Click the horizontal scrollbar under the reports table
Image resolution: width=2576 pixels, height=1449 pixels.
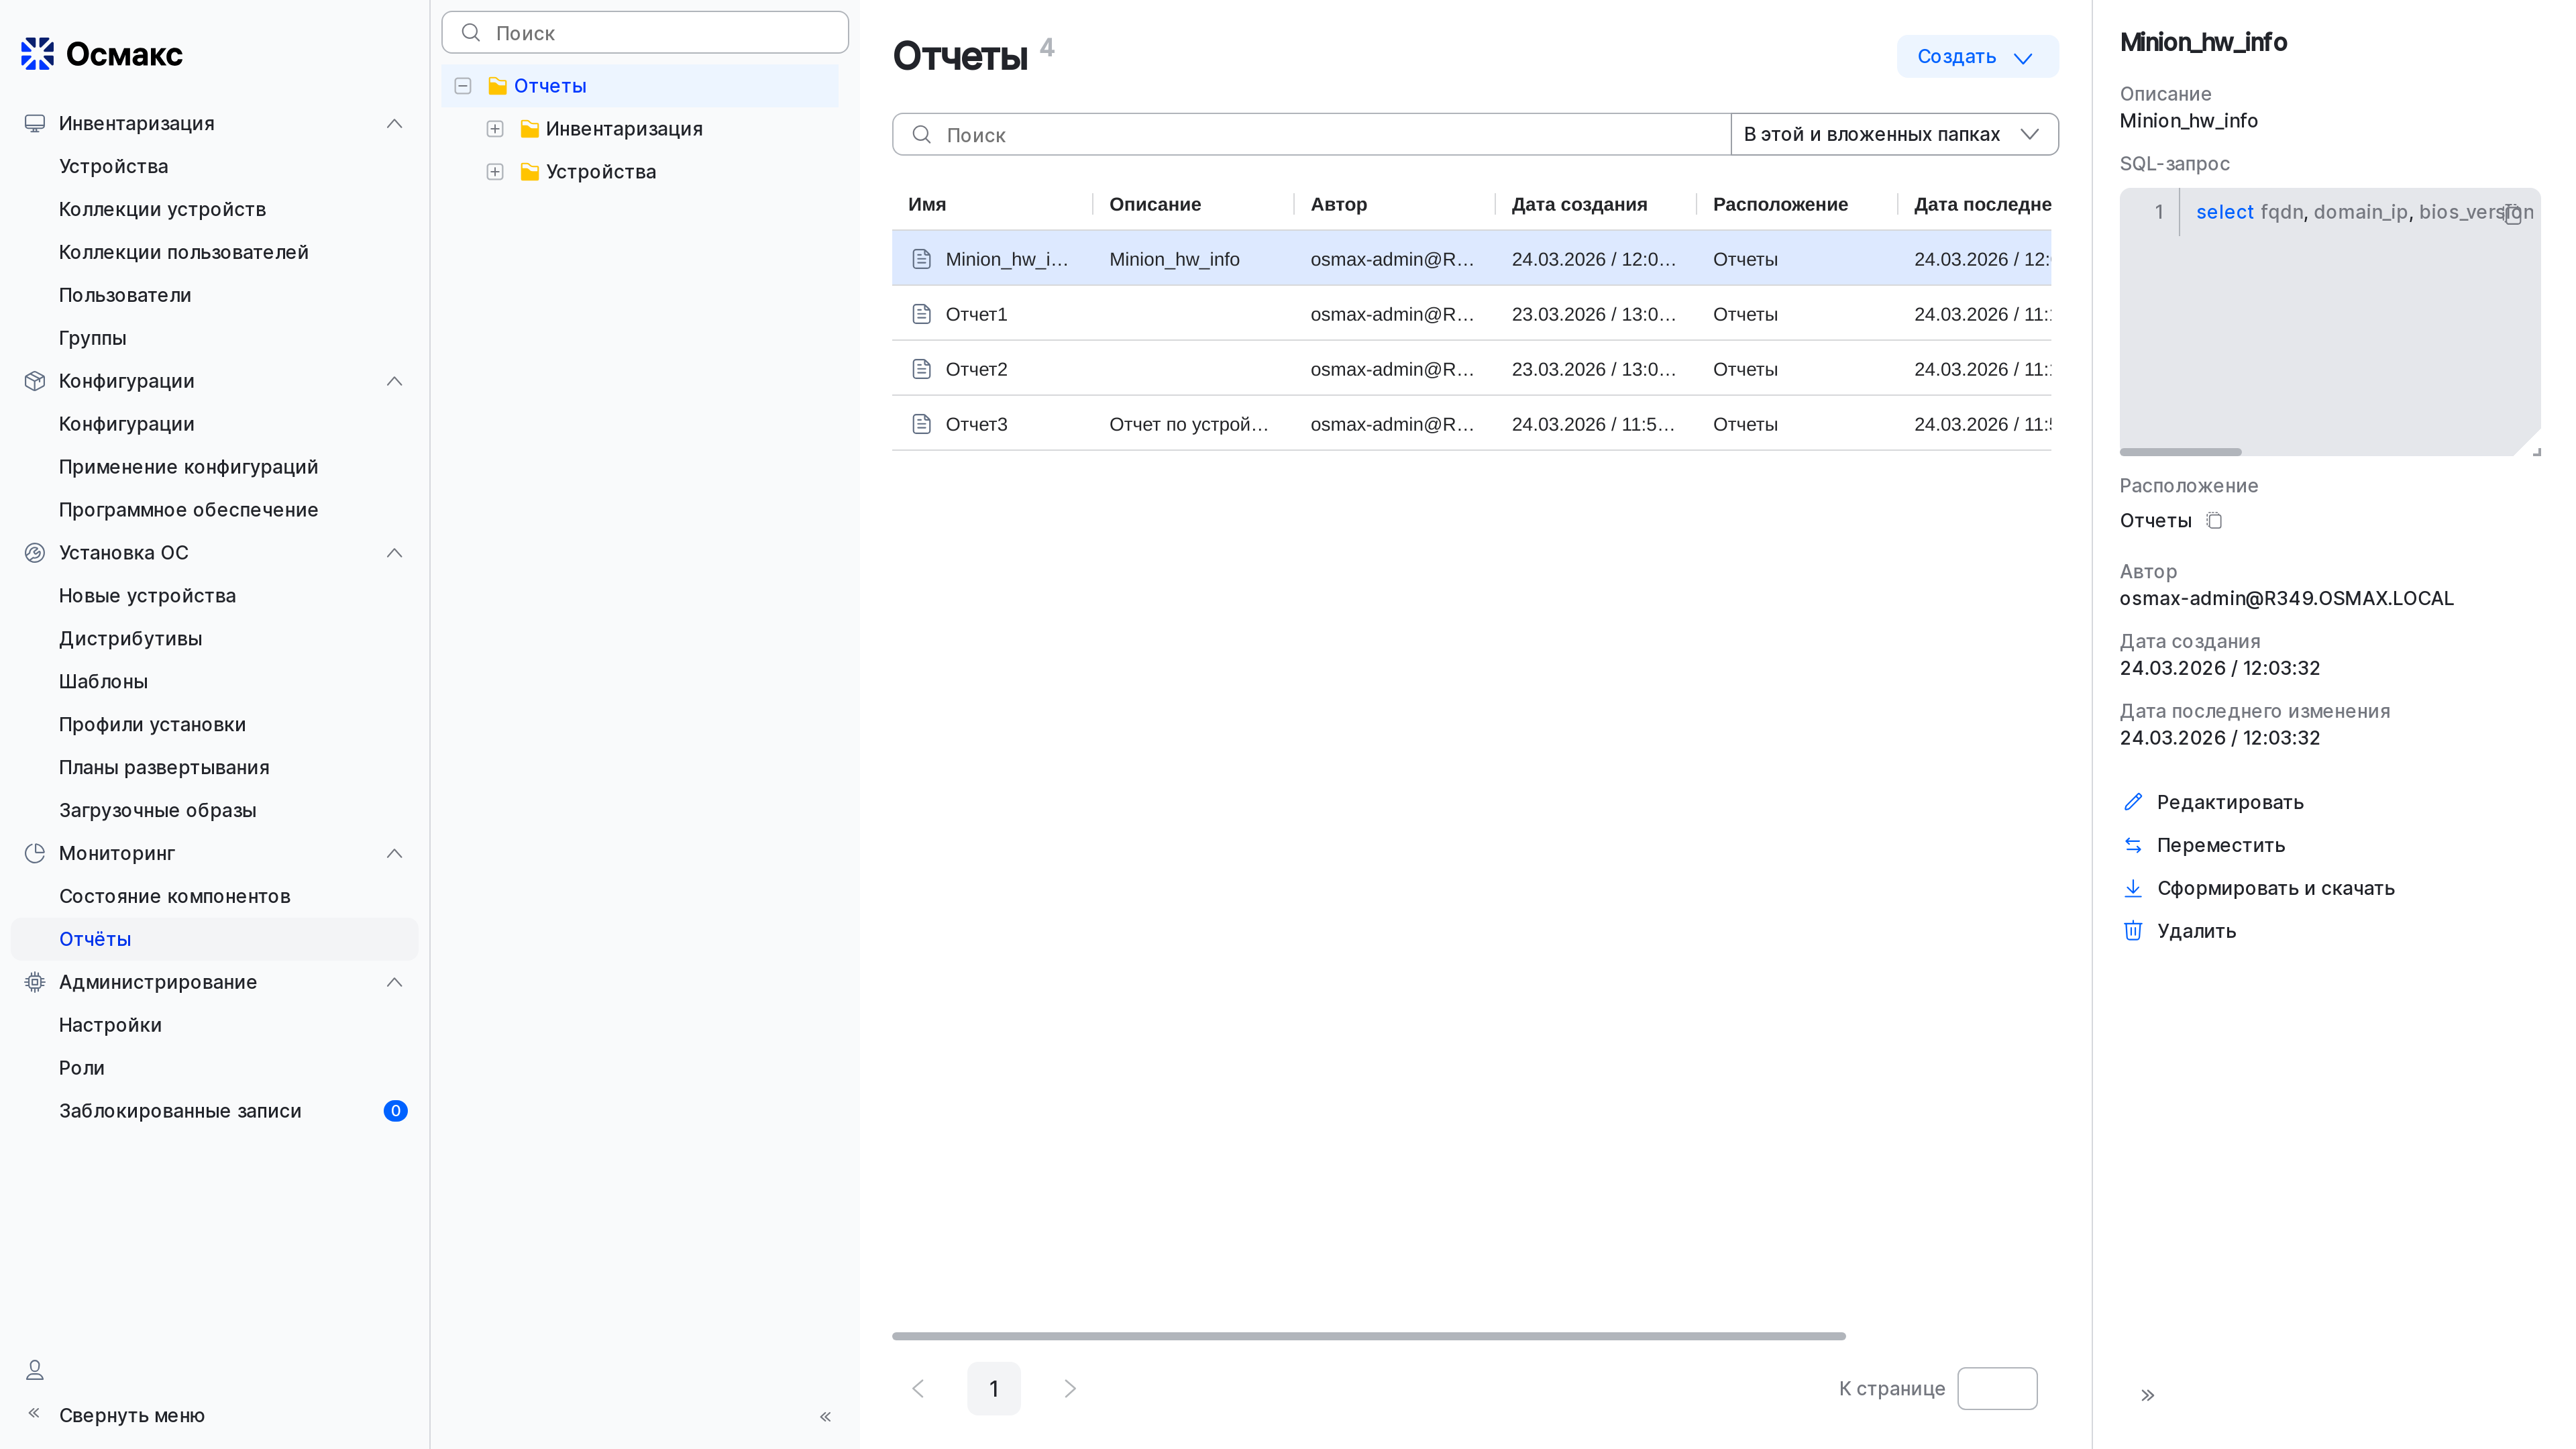click(x=1368, y=1336)
